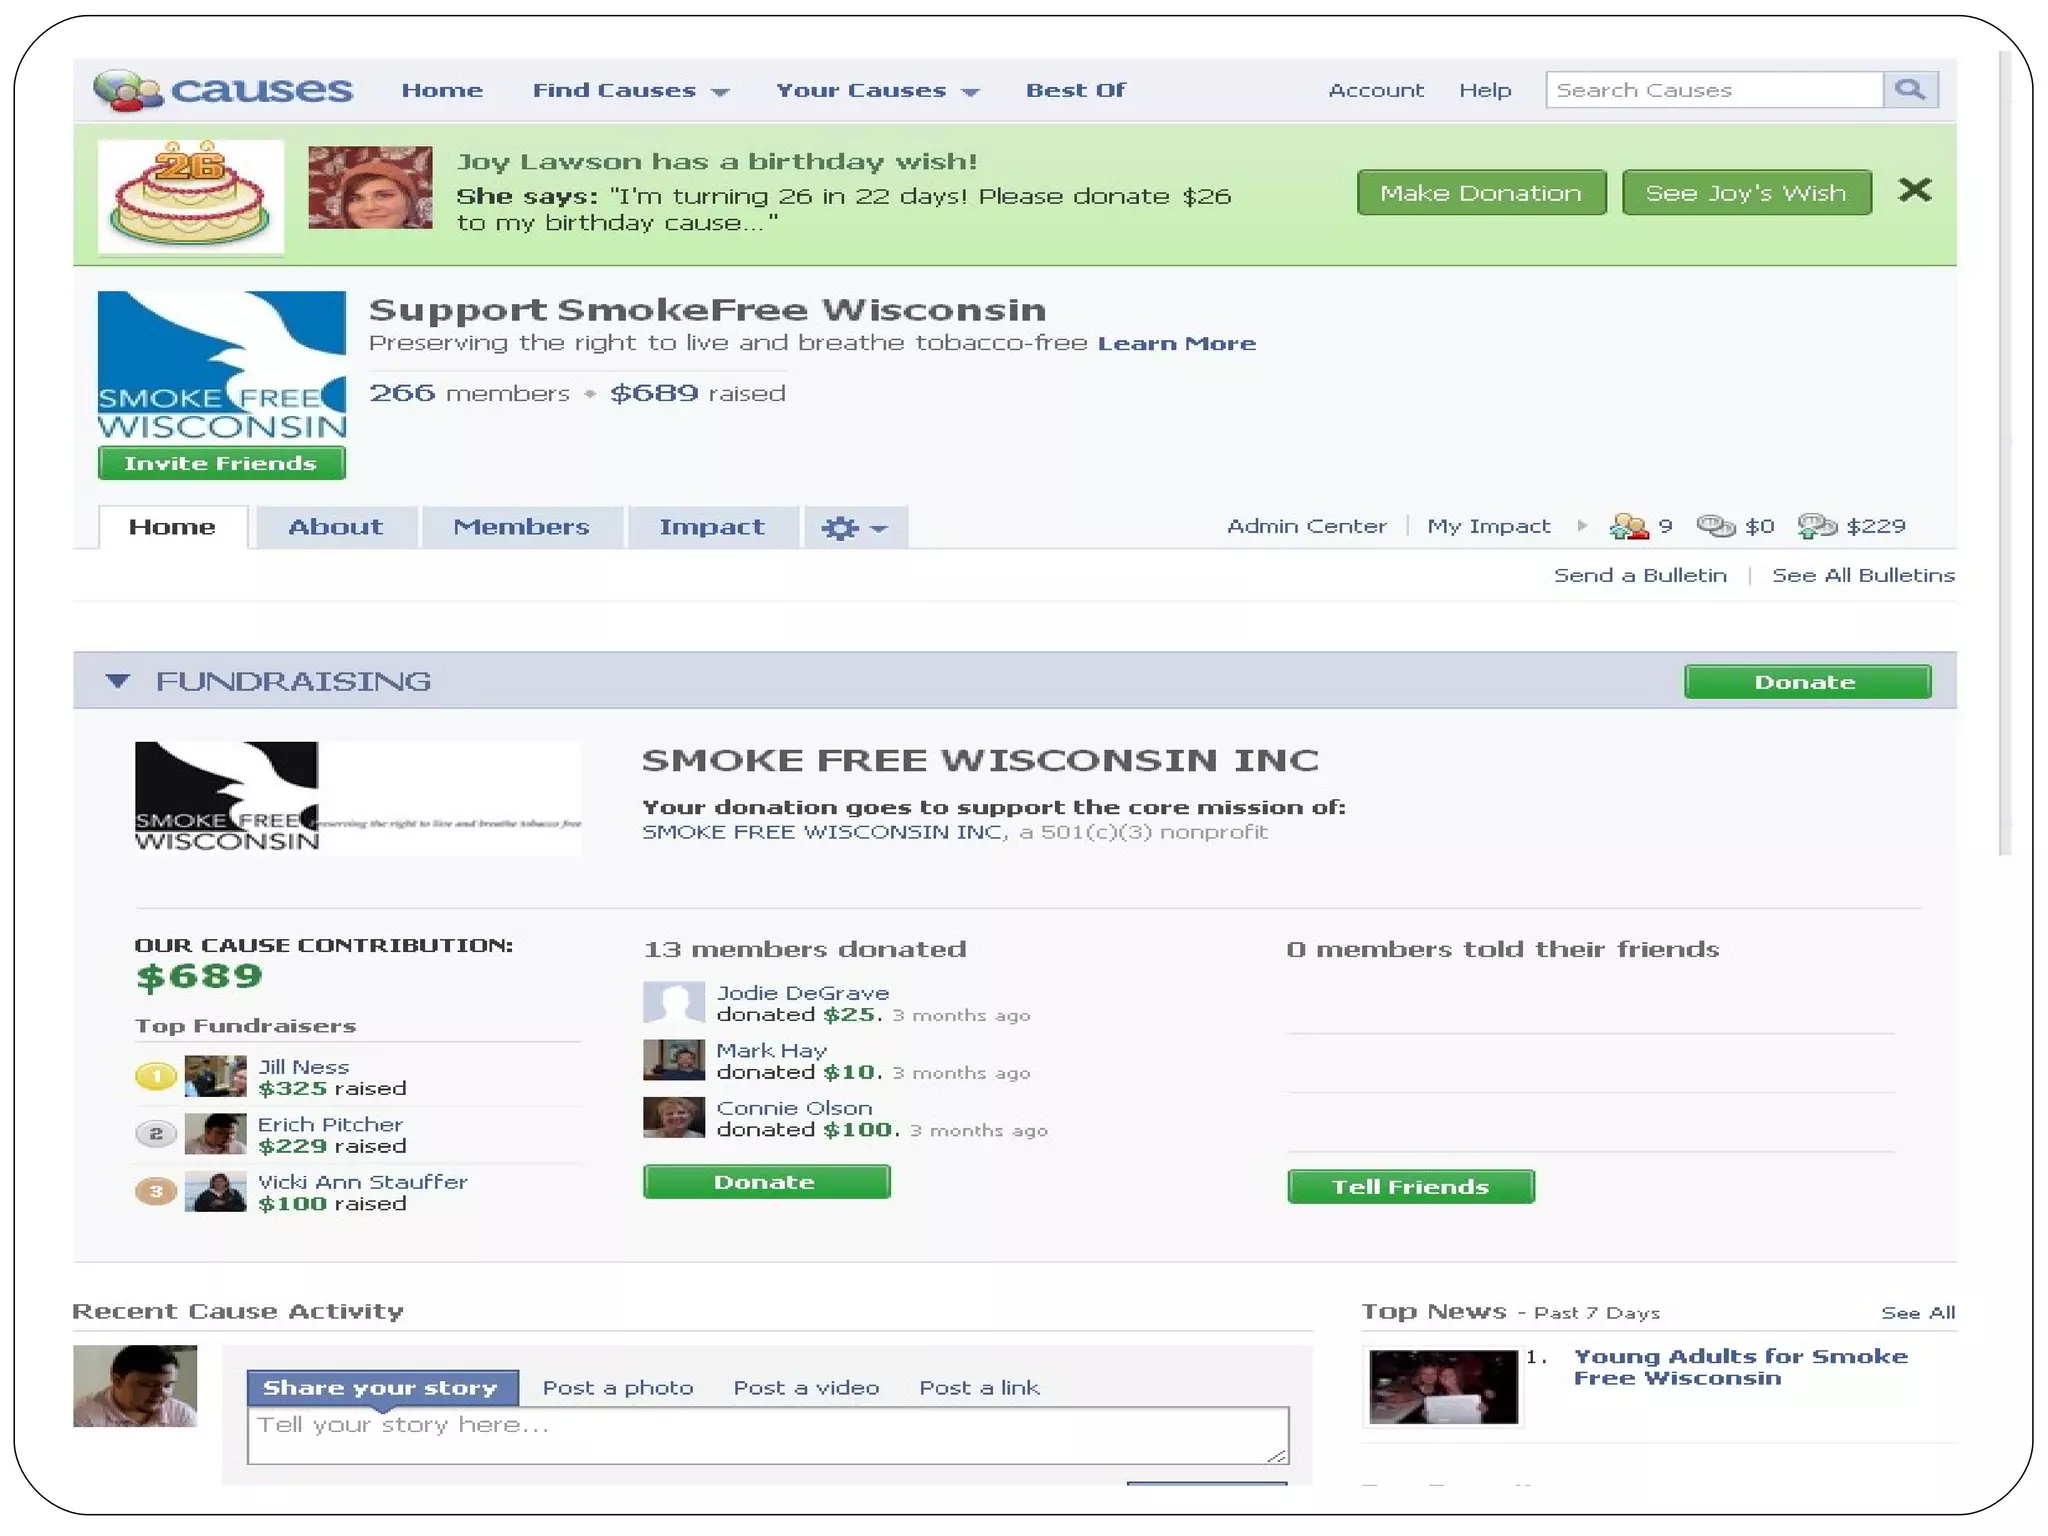2048x1536 pixels.
Task: Click the page vertical scrollbar
Action: (x=2004, y=450)
